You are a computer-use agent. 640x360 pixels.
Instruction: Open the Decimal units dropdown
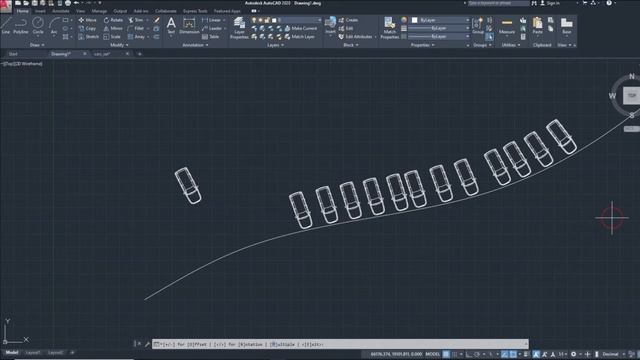613,354
